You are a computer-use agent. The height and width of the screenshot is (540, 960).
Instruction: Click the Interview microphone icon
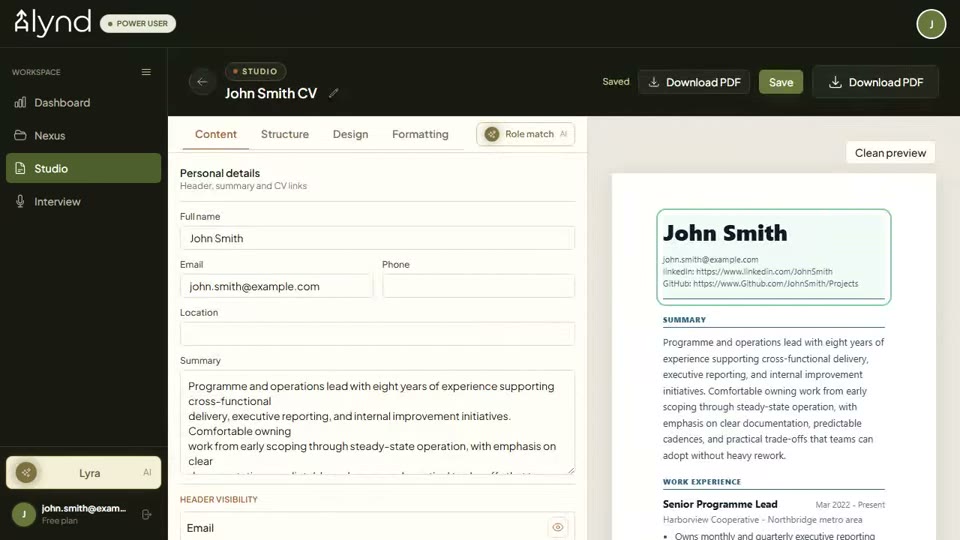coord(20,201)
